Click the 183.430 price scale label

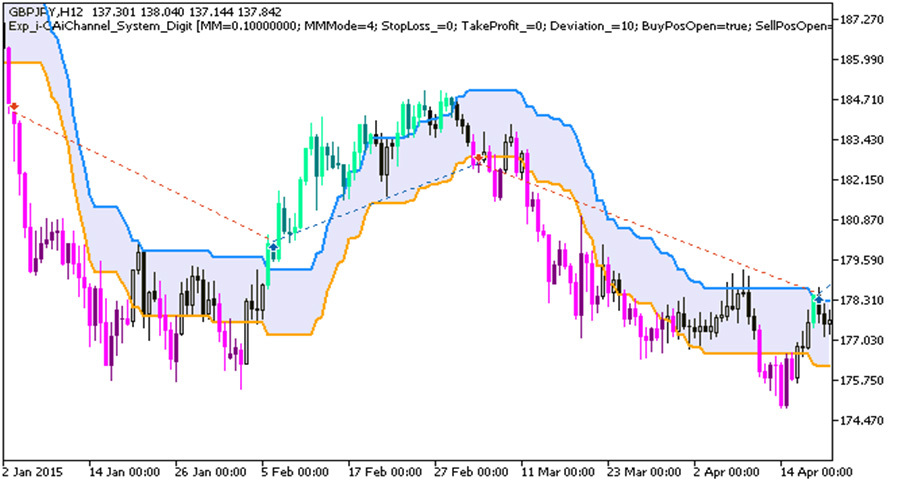click(x=861, y=140)
